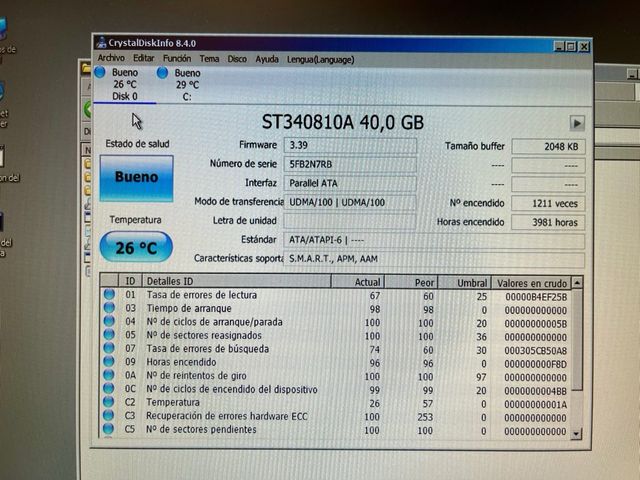This screenshot has width=640, height=480.
Task: Select the Tiempo de arranque row
Action: [336, 309]
